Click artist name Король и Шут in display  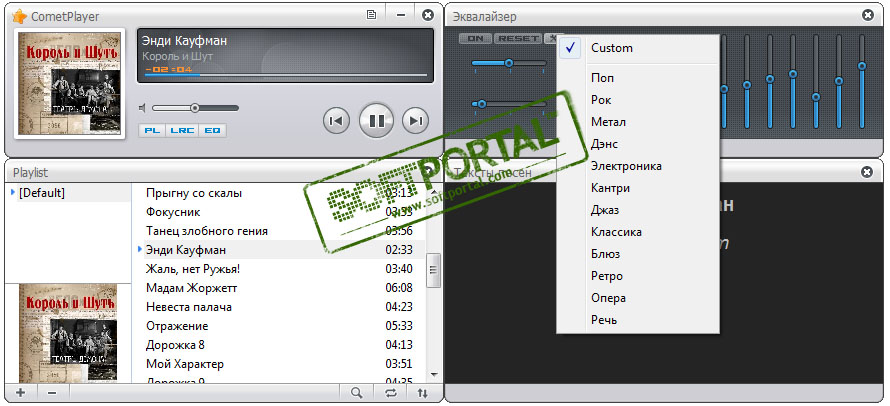177,56
